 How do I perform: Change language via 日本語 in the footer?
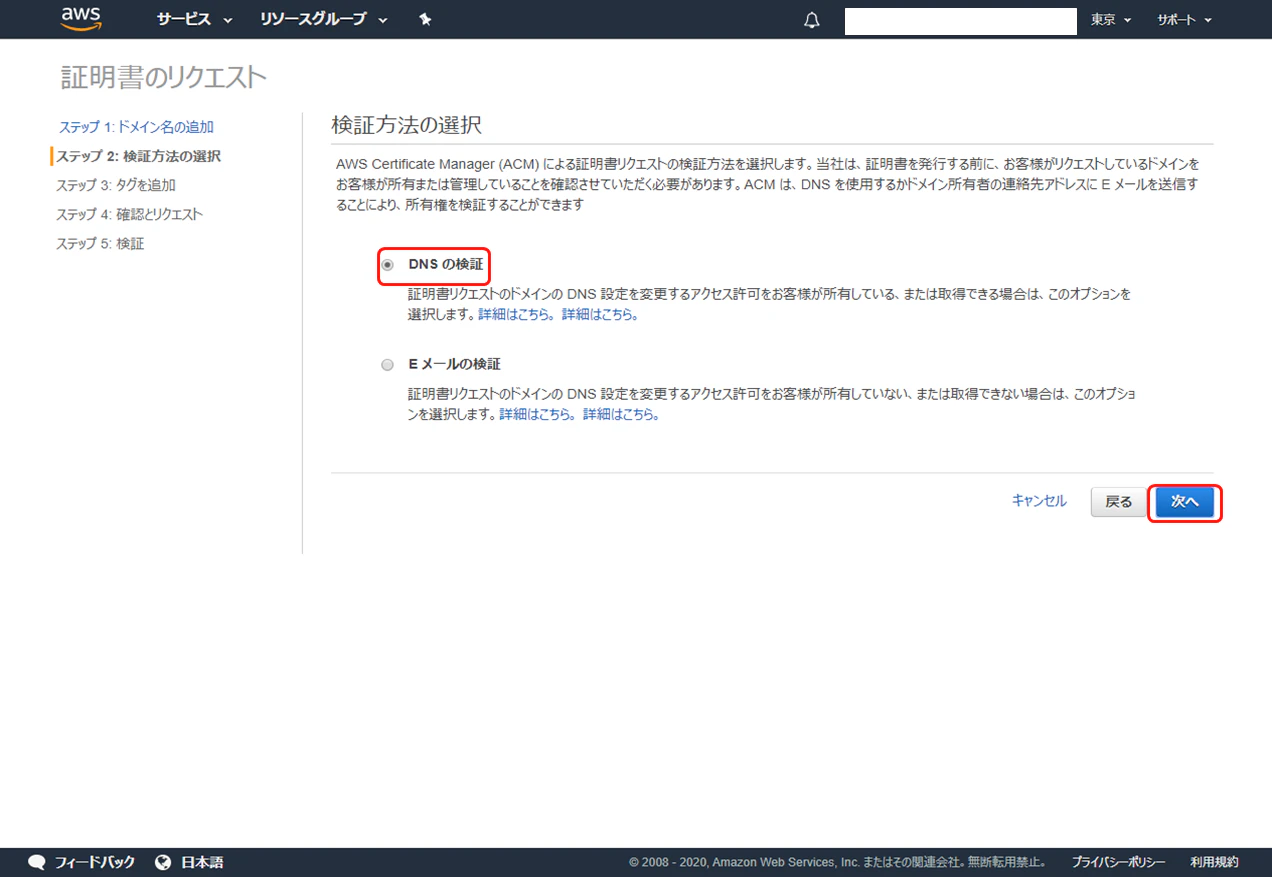(x=202, y=862)
